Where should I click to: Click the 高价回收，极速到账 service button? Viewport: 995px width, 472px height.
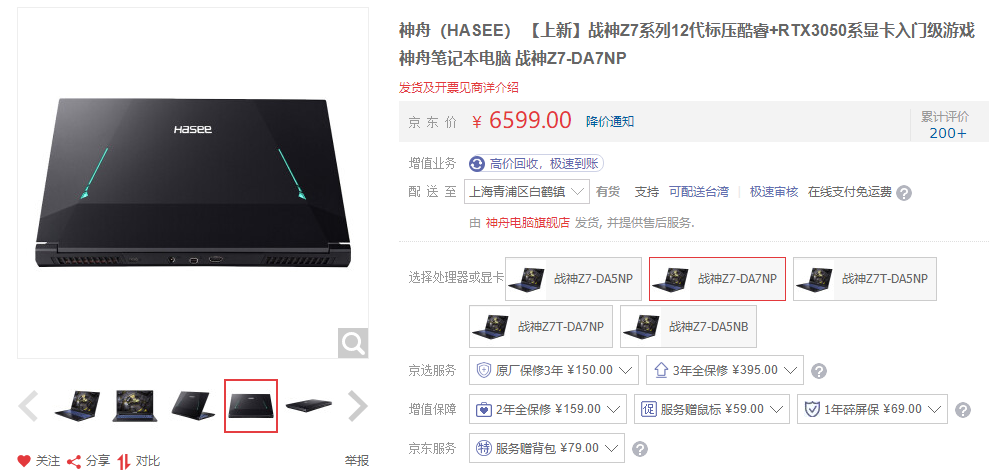pos(536,164)
